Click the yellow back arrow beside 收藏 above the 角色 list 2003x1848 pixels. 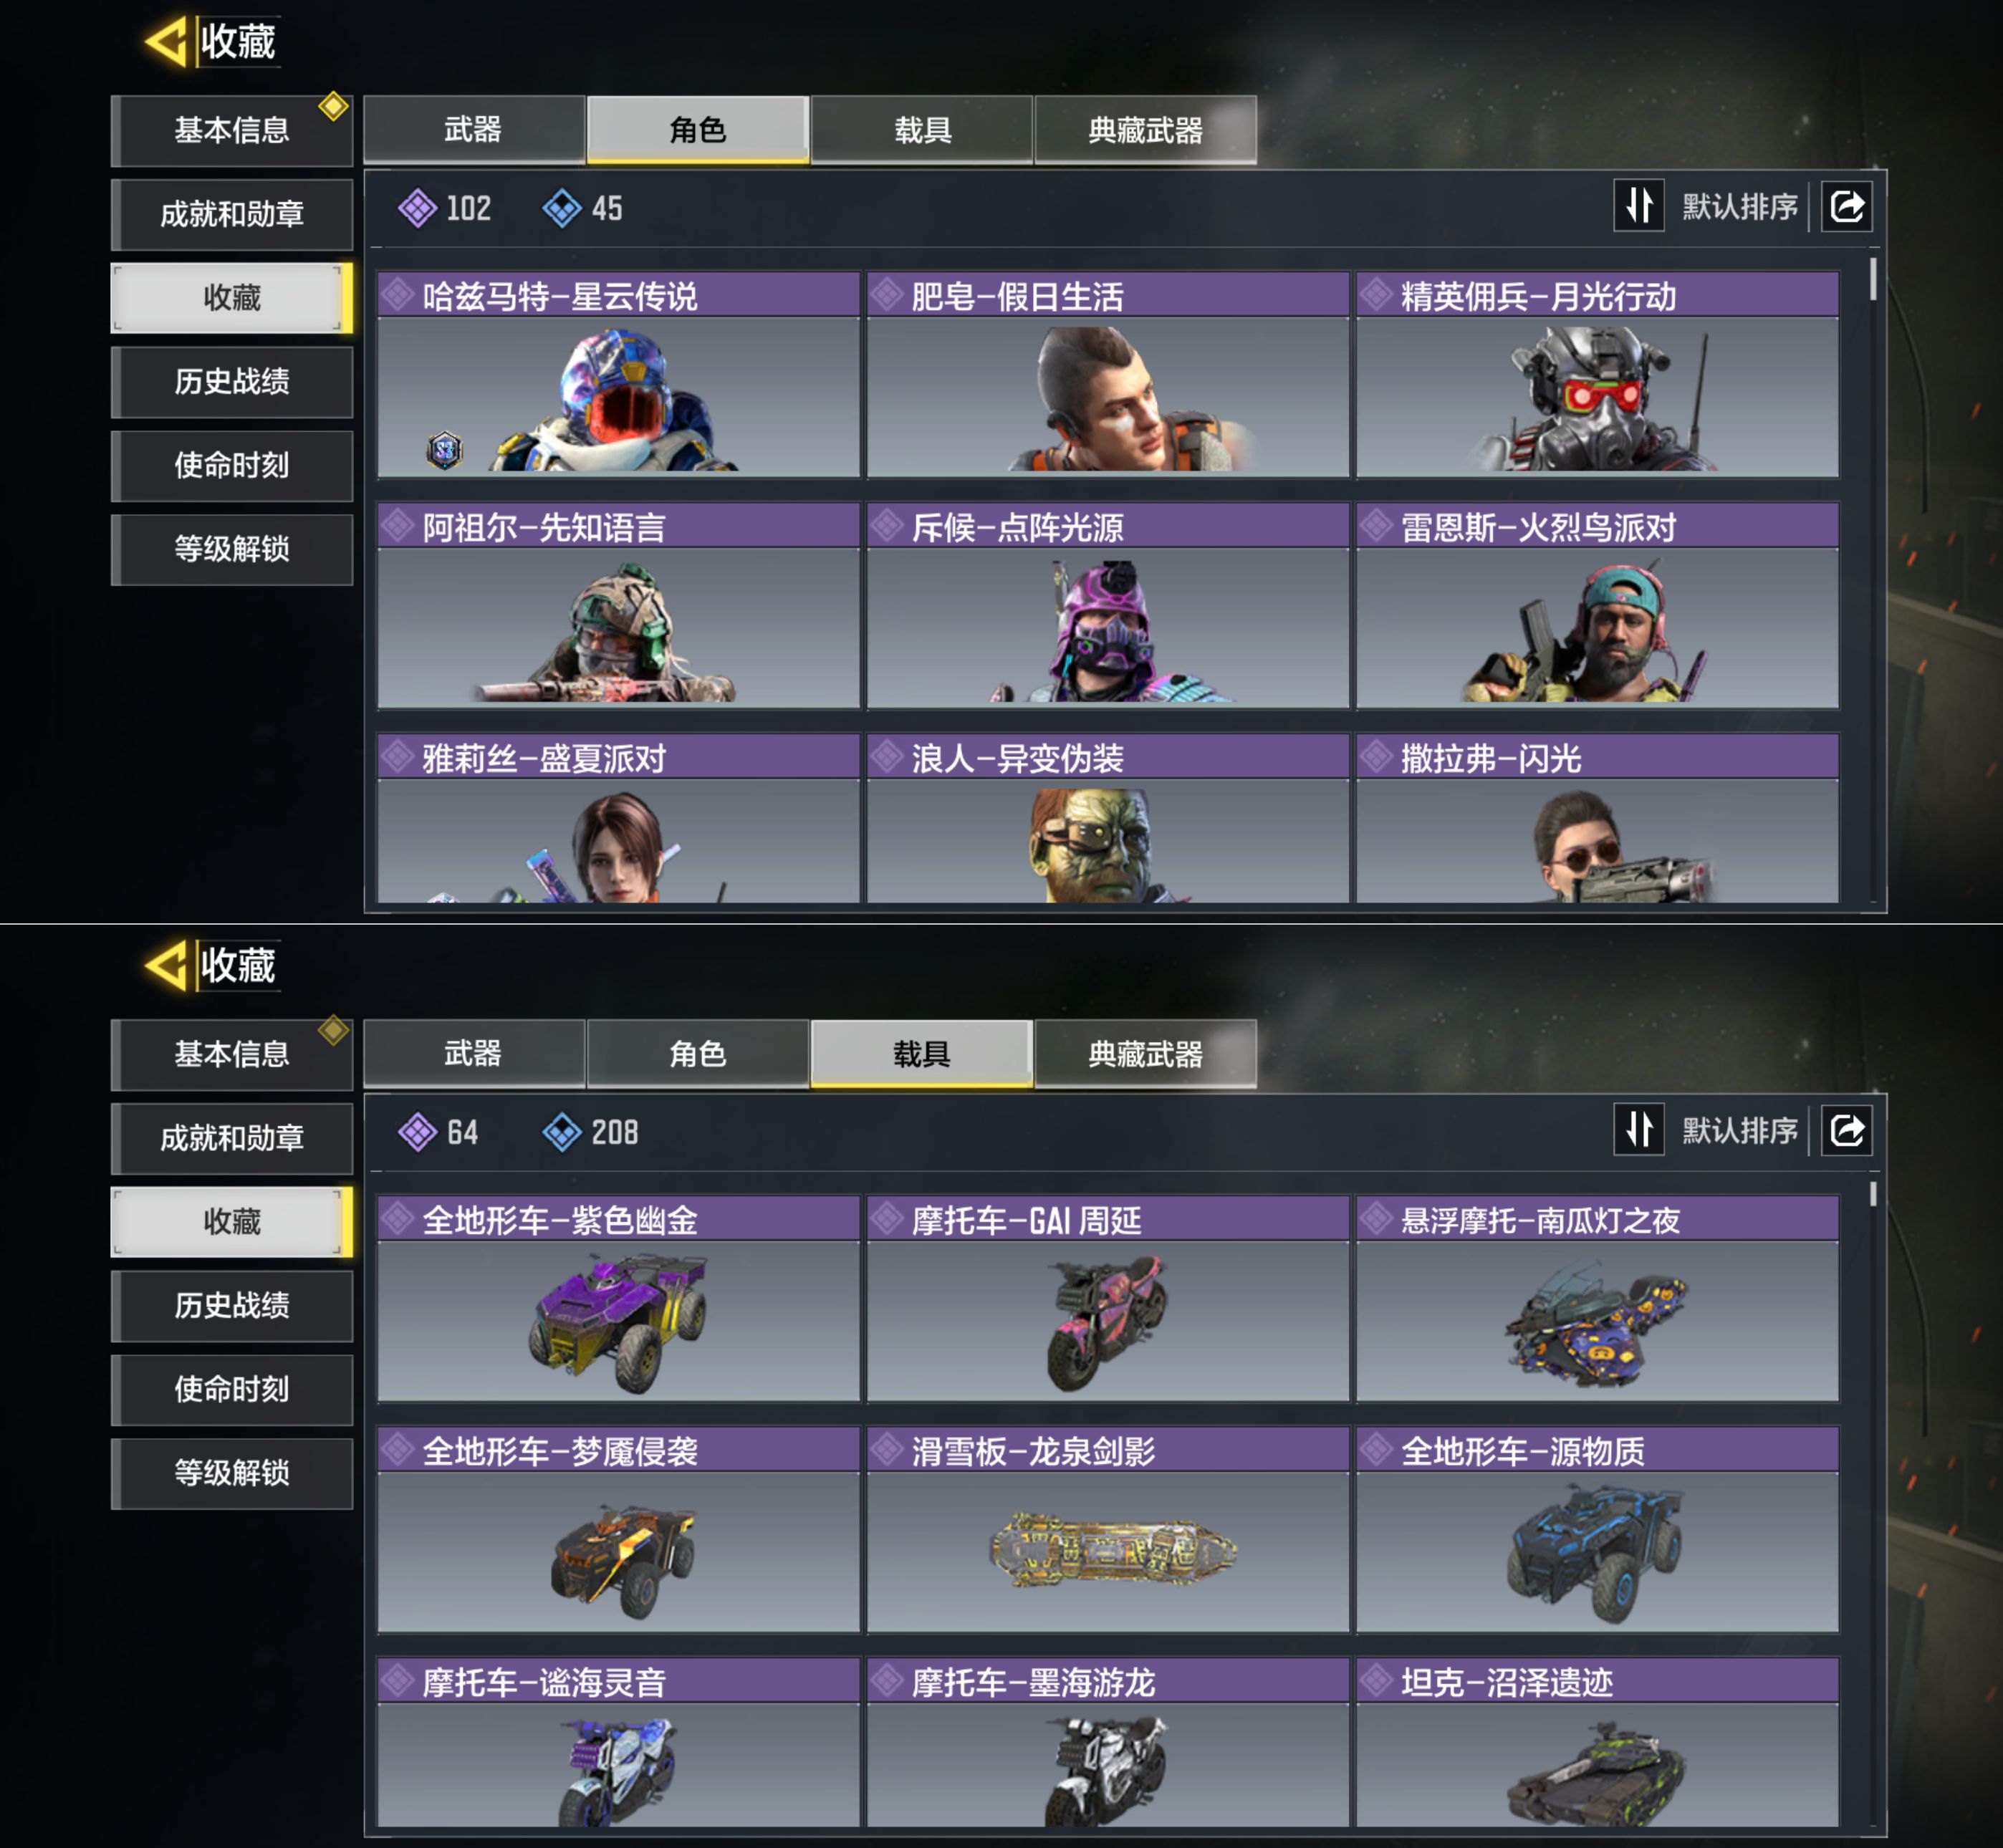[x=167, y=42]
